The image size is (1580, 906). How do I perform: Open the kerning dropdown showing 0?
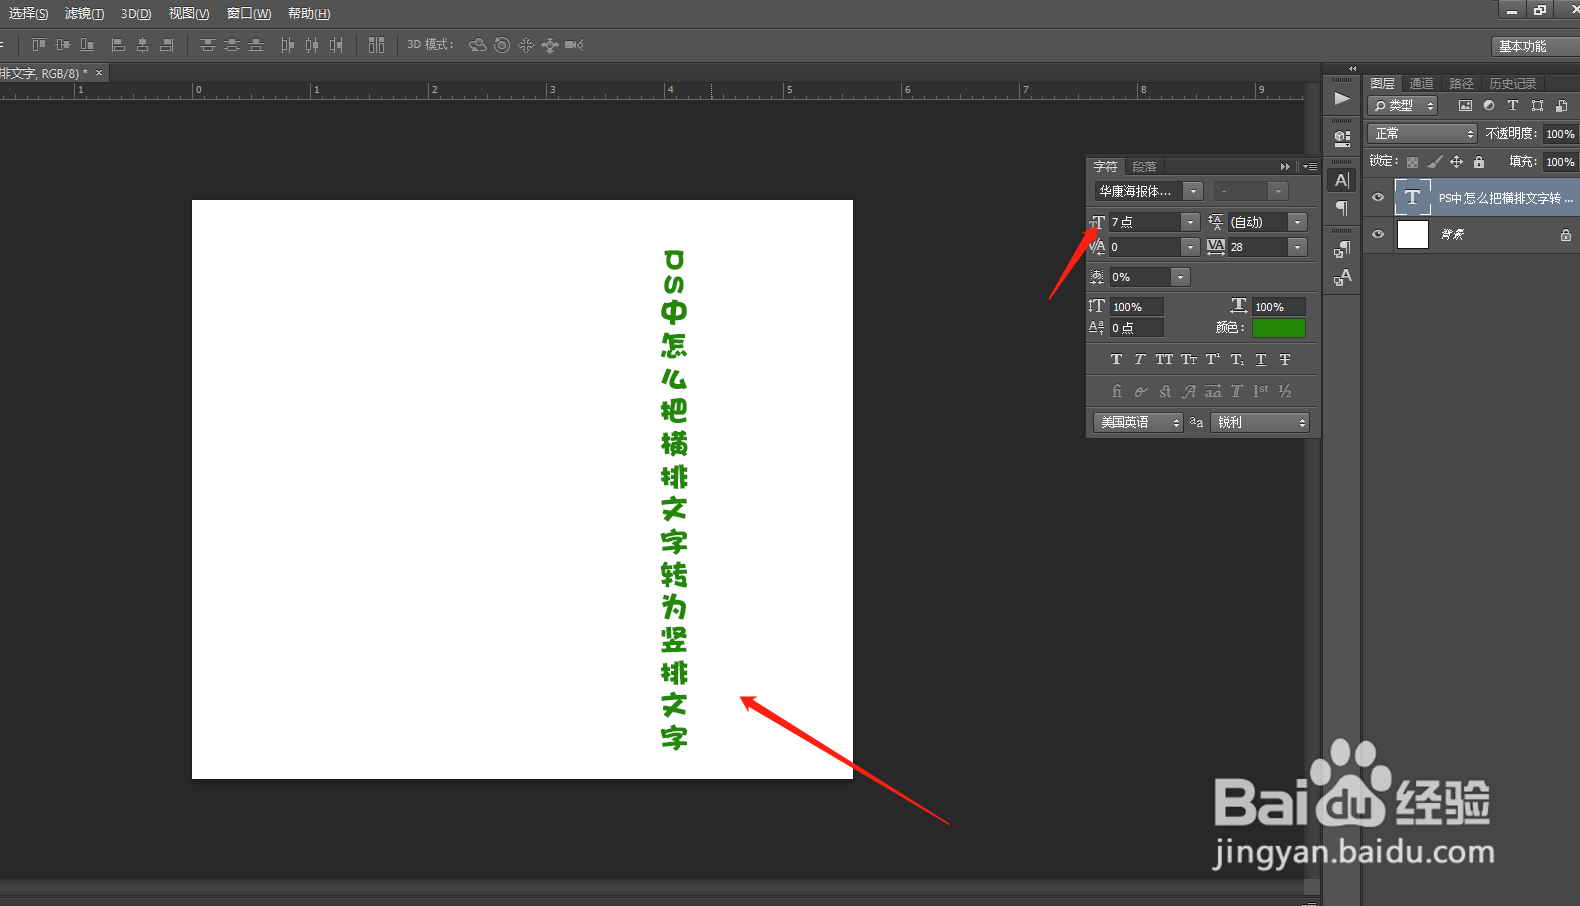point(1190,247)
